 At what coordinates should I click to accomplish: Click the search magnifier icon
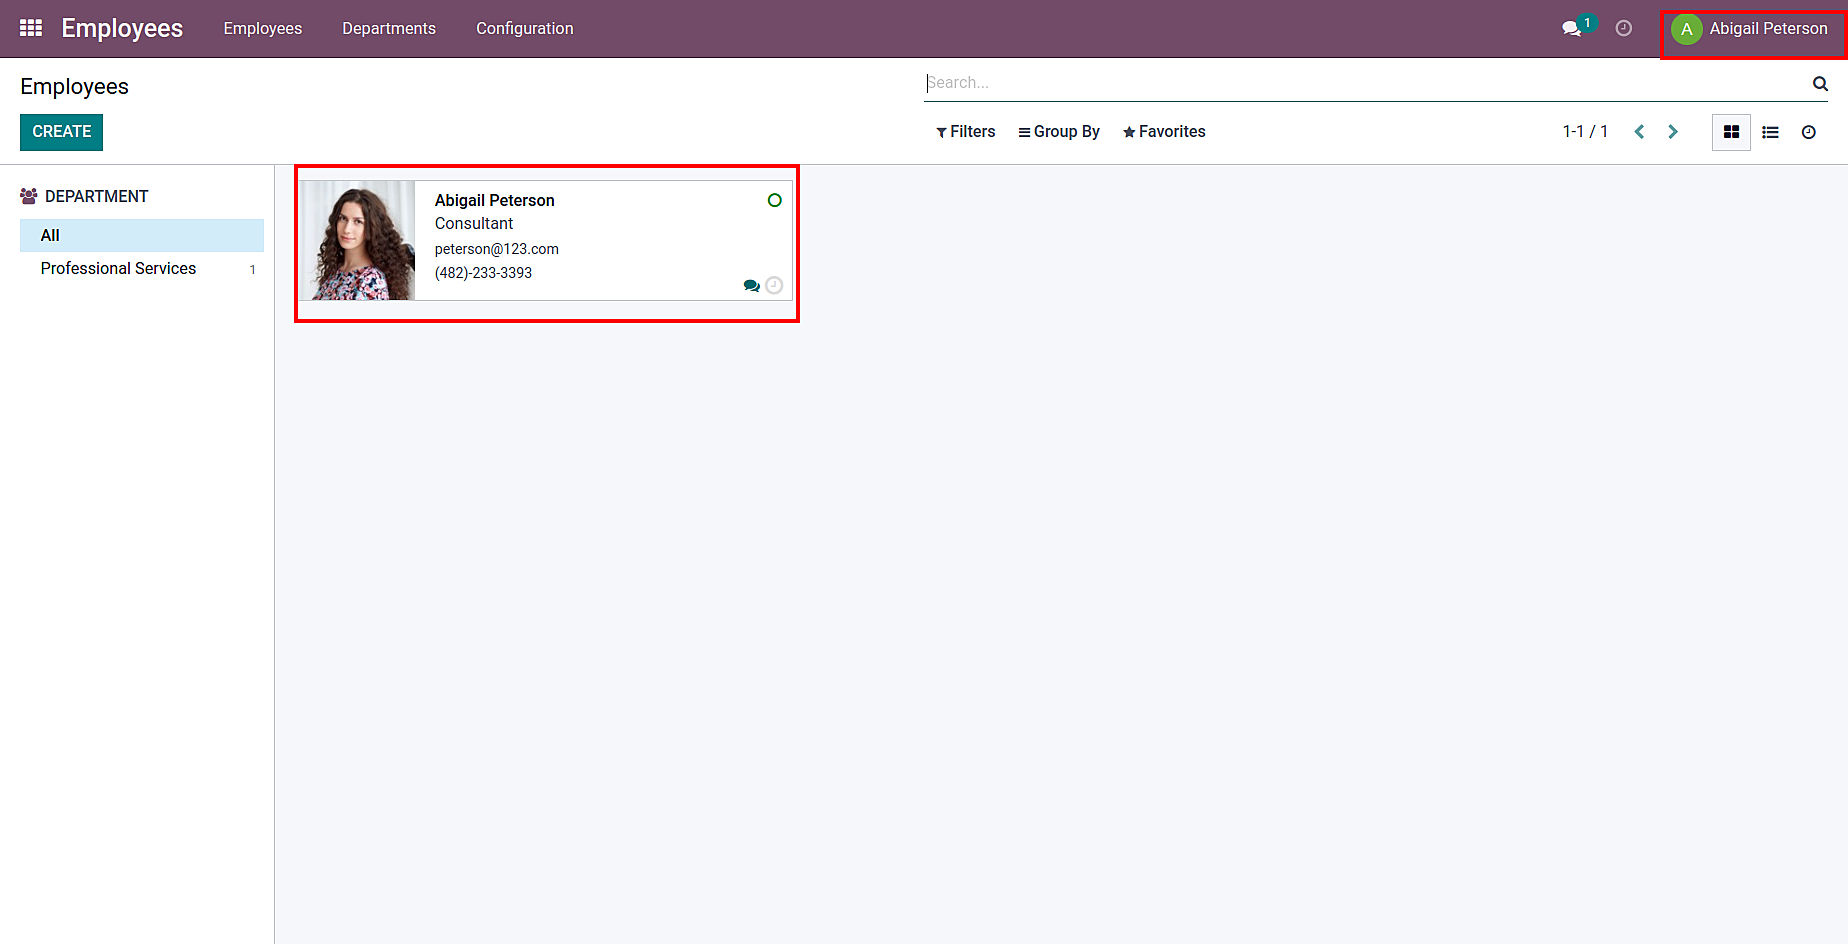point(1820,83)
